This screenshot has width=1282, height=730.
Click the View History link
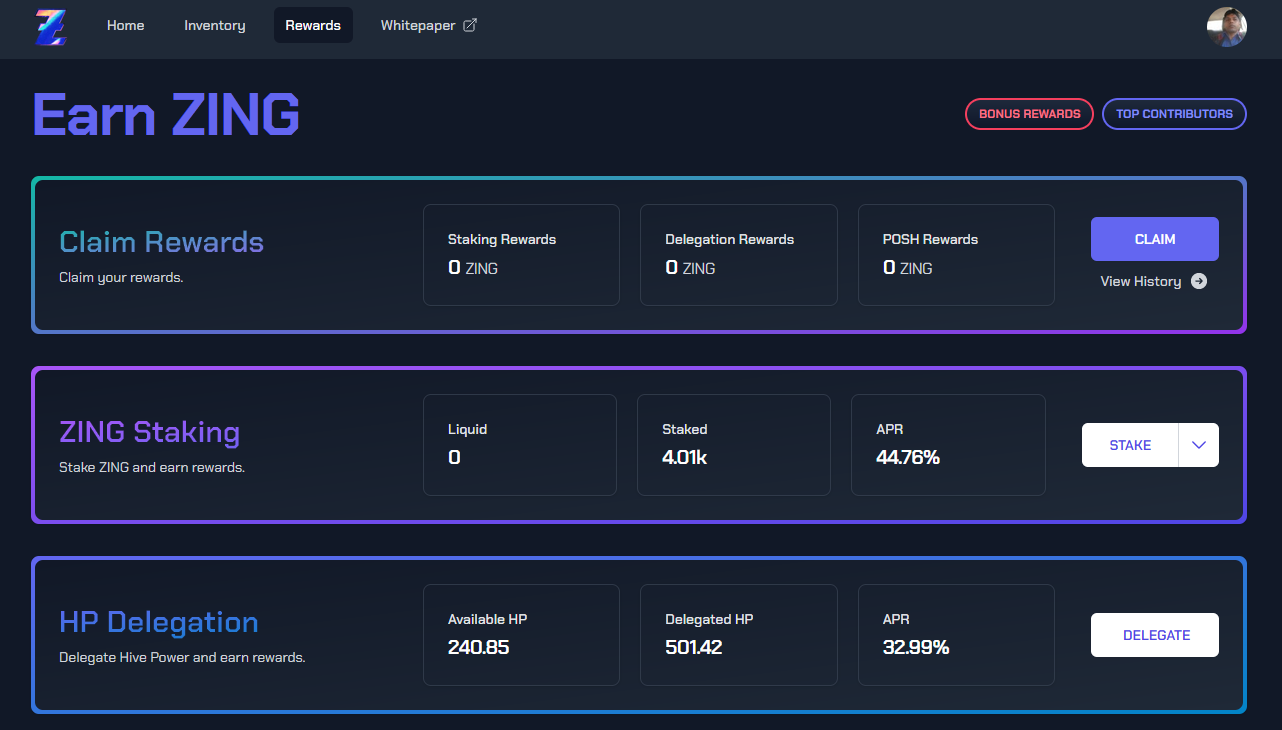(1154, 281)
